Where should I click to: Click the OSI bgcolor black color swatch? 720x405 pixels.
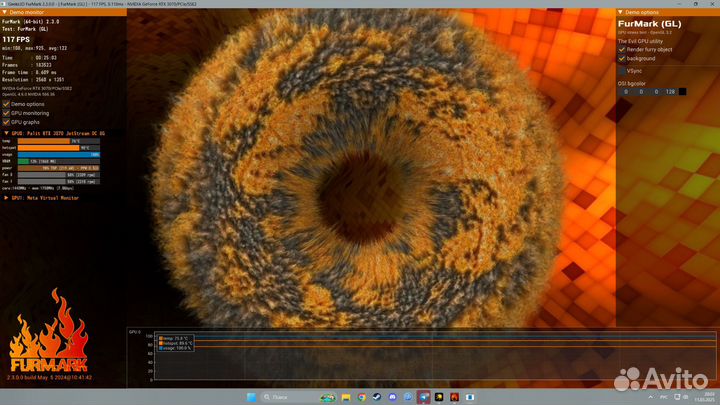[x=682, y=91]
